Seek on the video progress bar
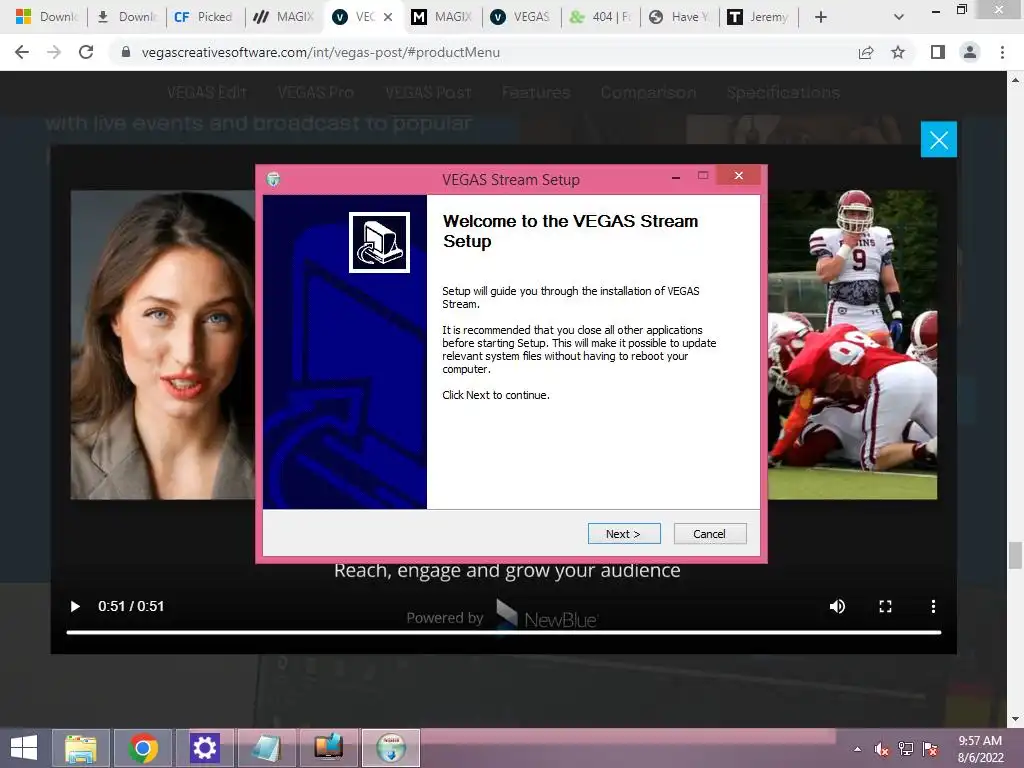This screenshot has height=768, width=1024. [504, 632]
